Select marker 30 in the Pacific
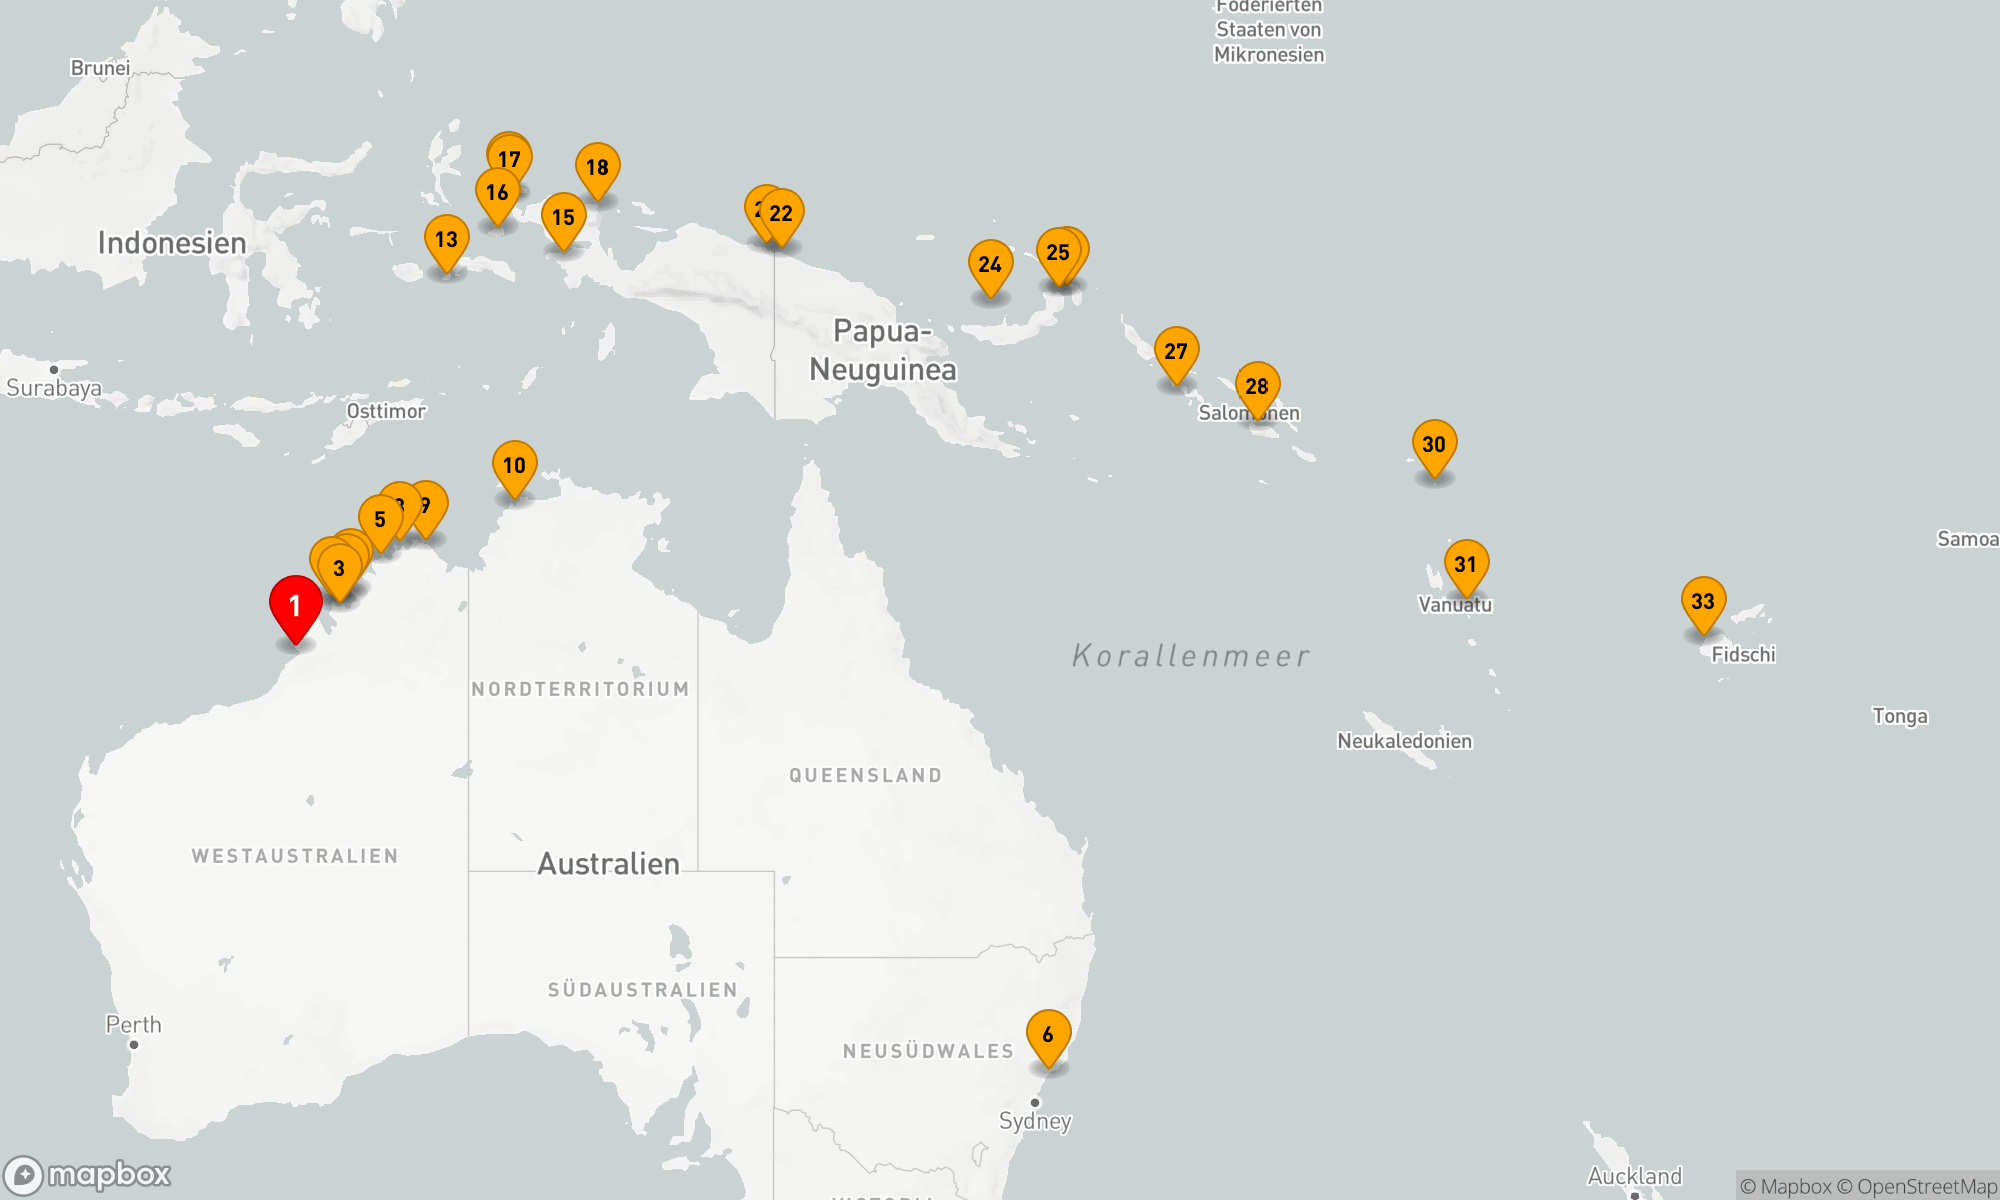This screenshot has height=1200, width=2000. click(x=1434, y=444)
